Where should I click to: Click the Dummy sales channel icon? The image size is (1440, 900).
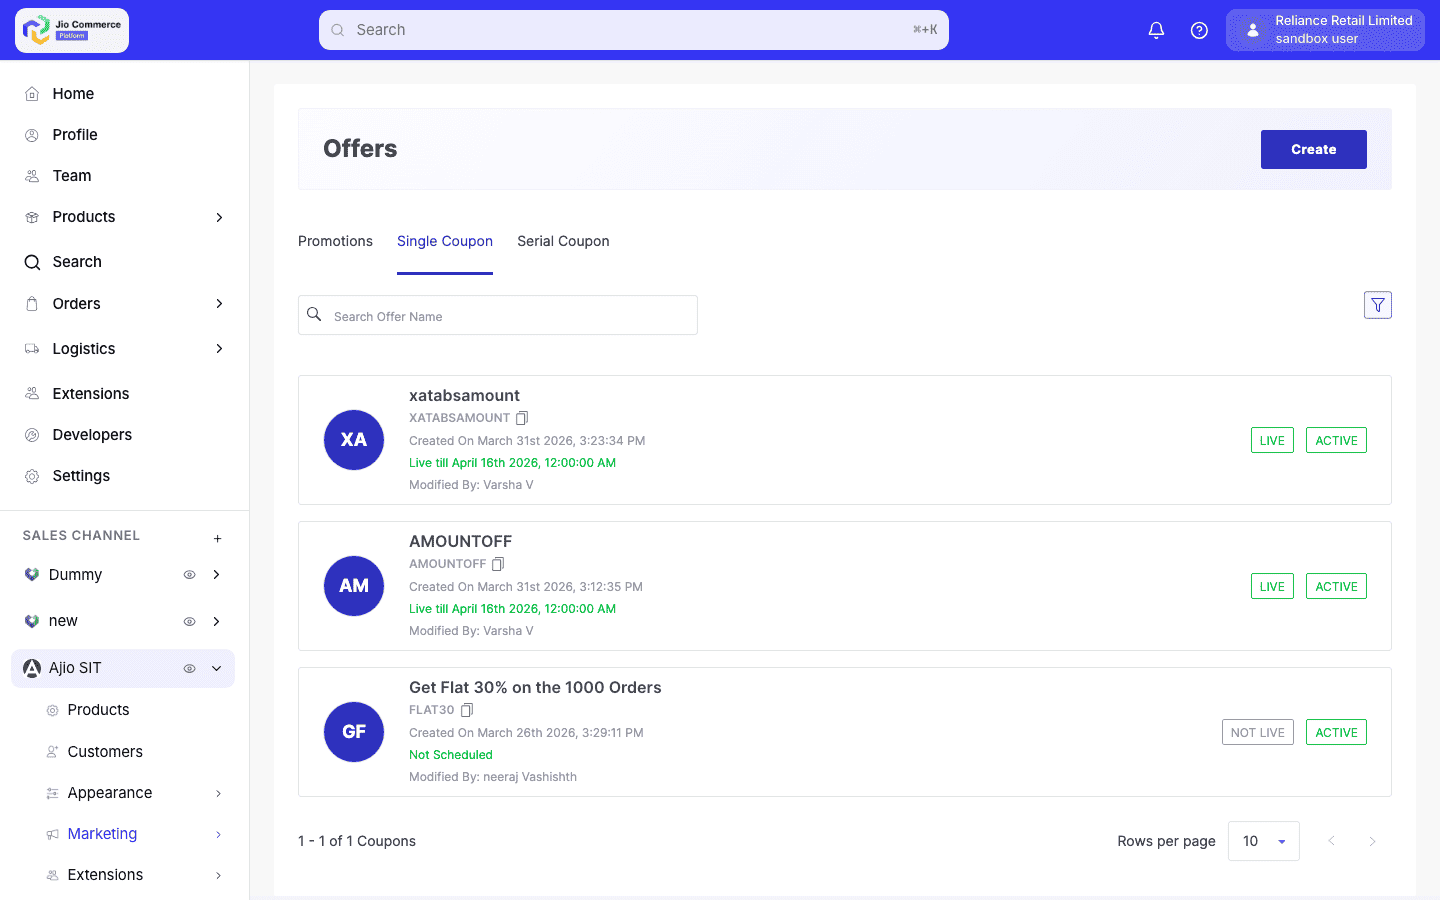31,574
